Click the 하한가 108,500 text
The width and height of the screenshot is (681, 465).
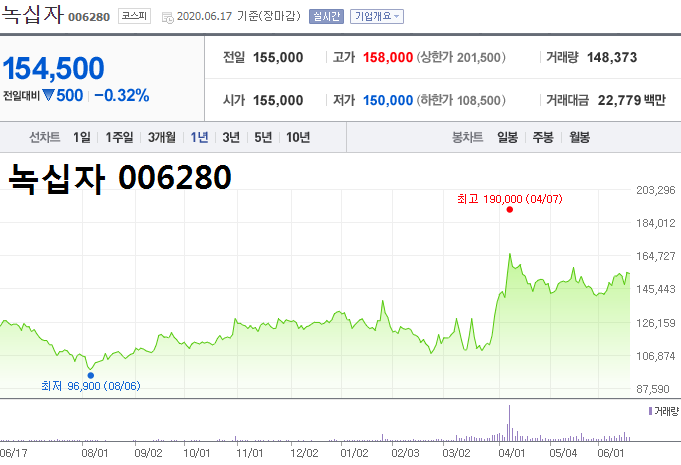click(x=461, y=100)
